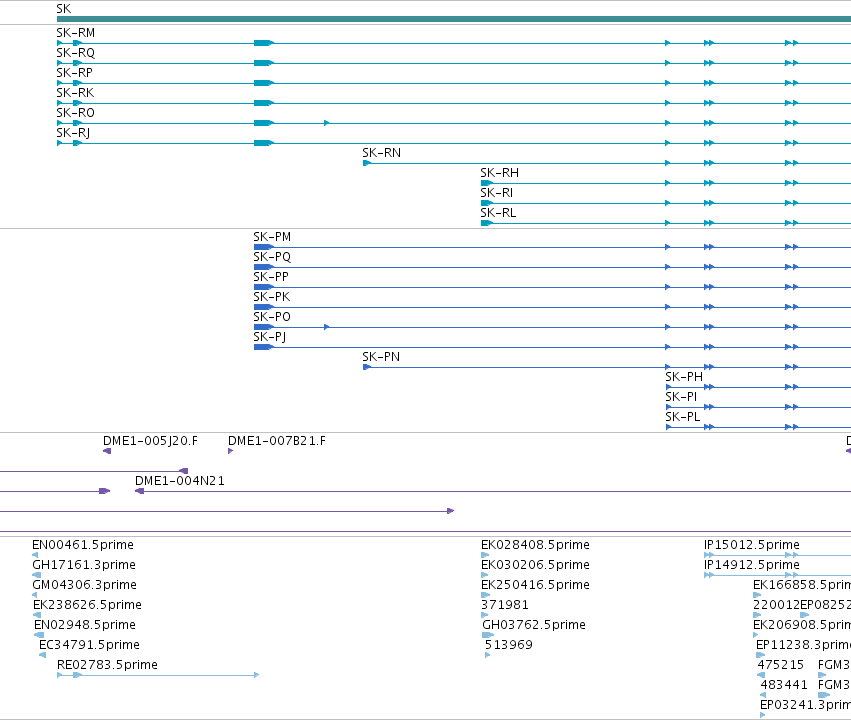Screen dimensions: 851x720
Task: Click the IP15012.5prime EST label
Action: 752,545
